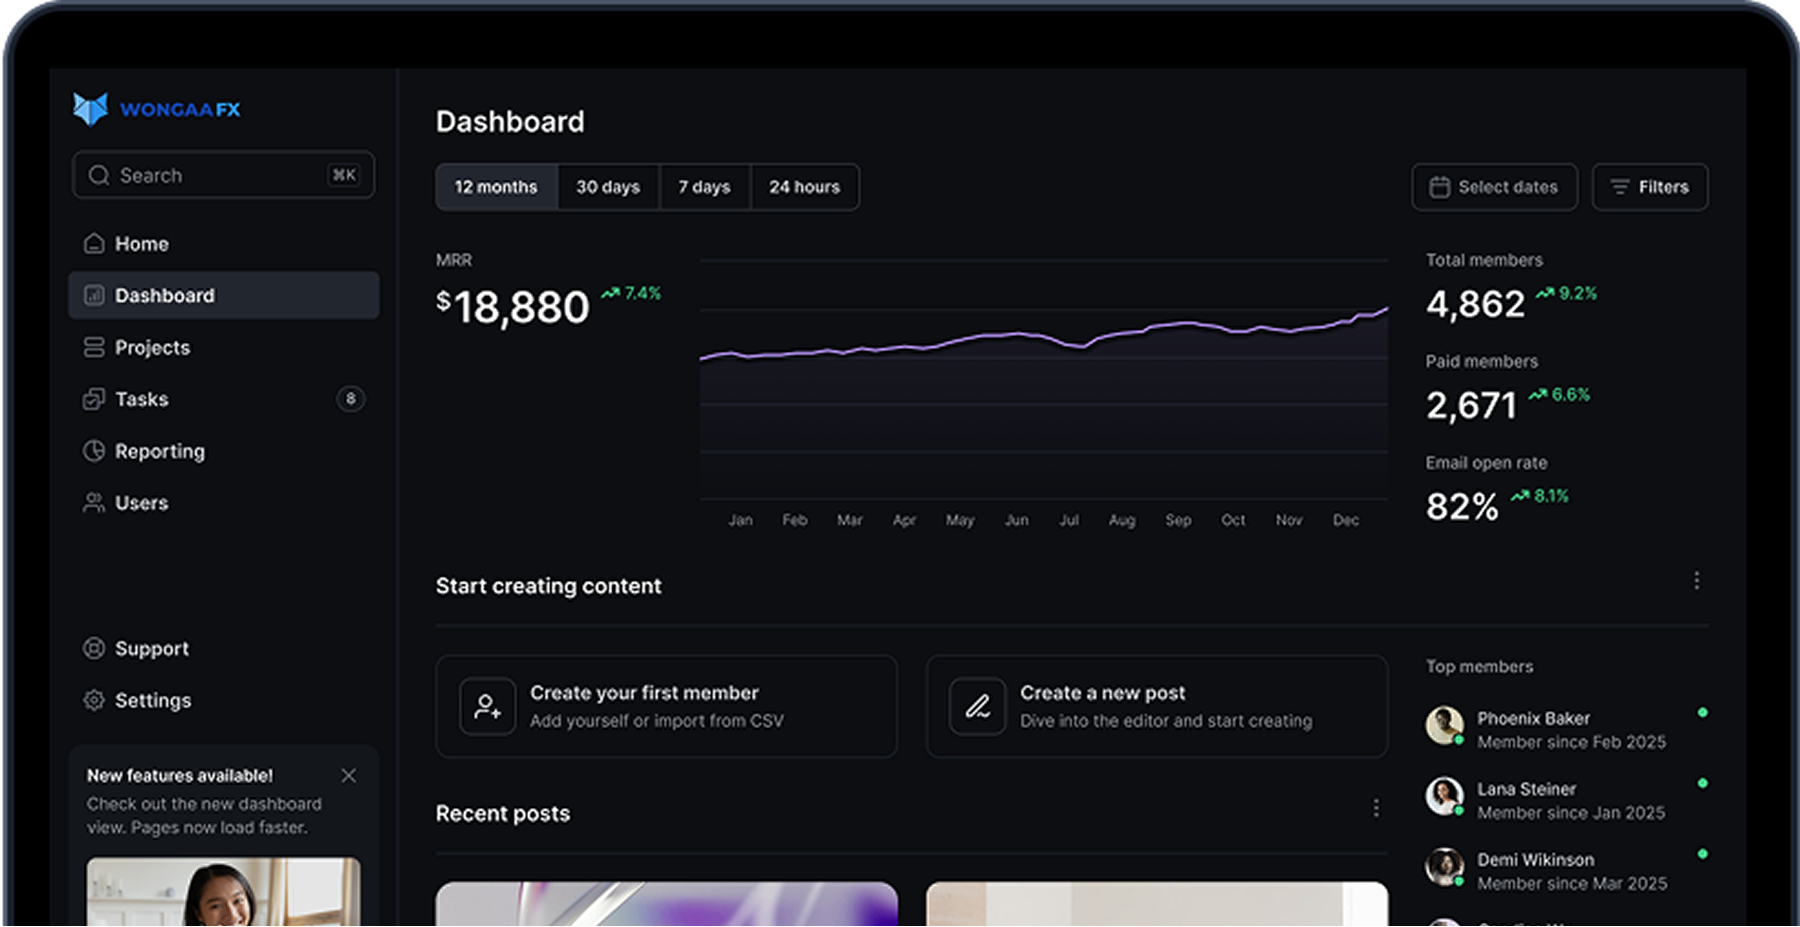This screenshot has width=1800, height=927.
Task: Click the Tasks count badge
Action: pos(350,399)
